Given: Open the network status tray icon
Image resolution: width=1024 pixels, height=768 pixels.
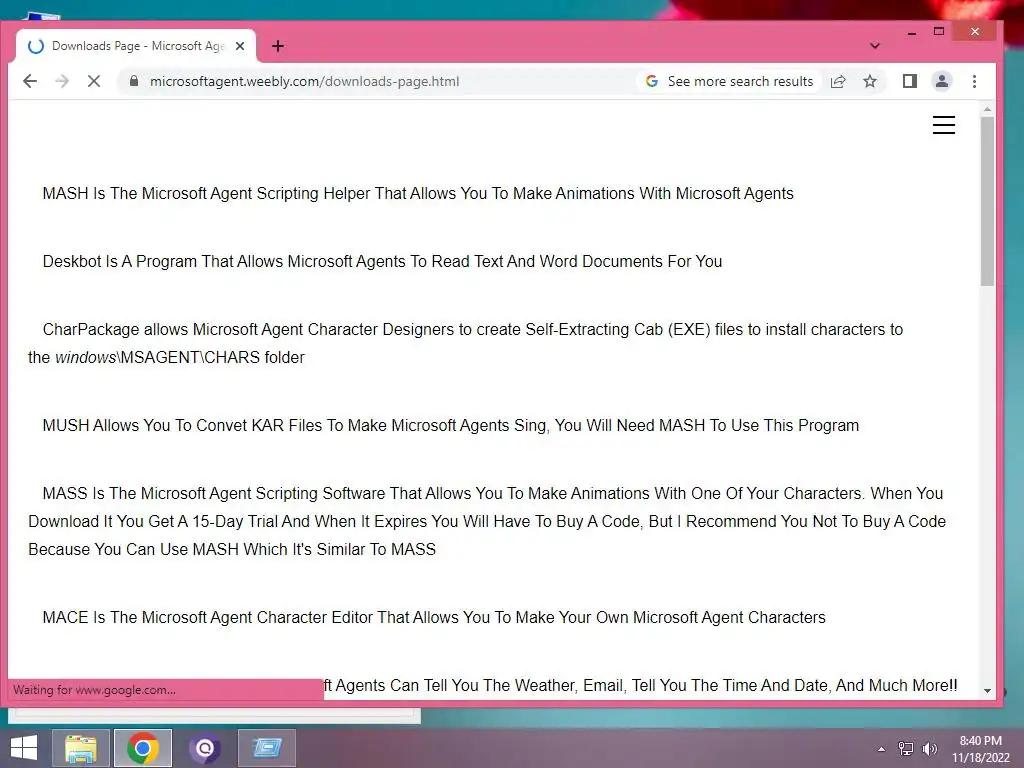Looking at the screenshot, I should click(x=906, y=749).
